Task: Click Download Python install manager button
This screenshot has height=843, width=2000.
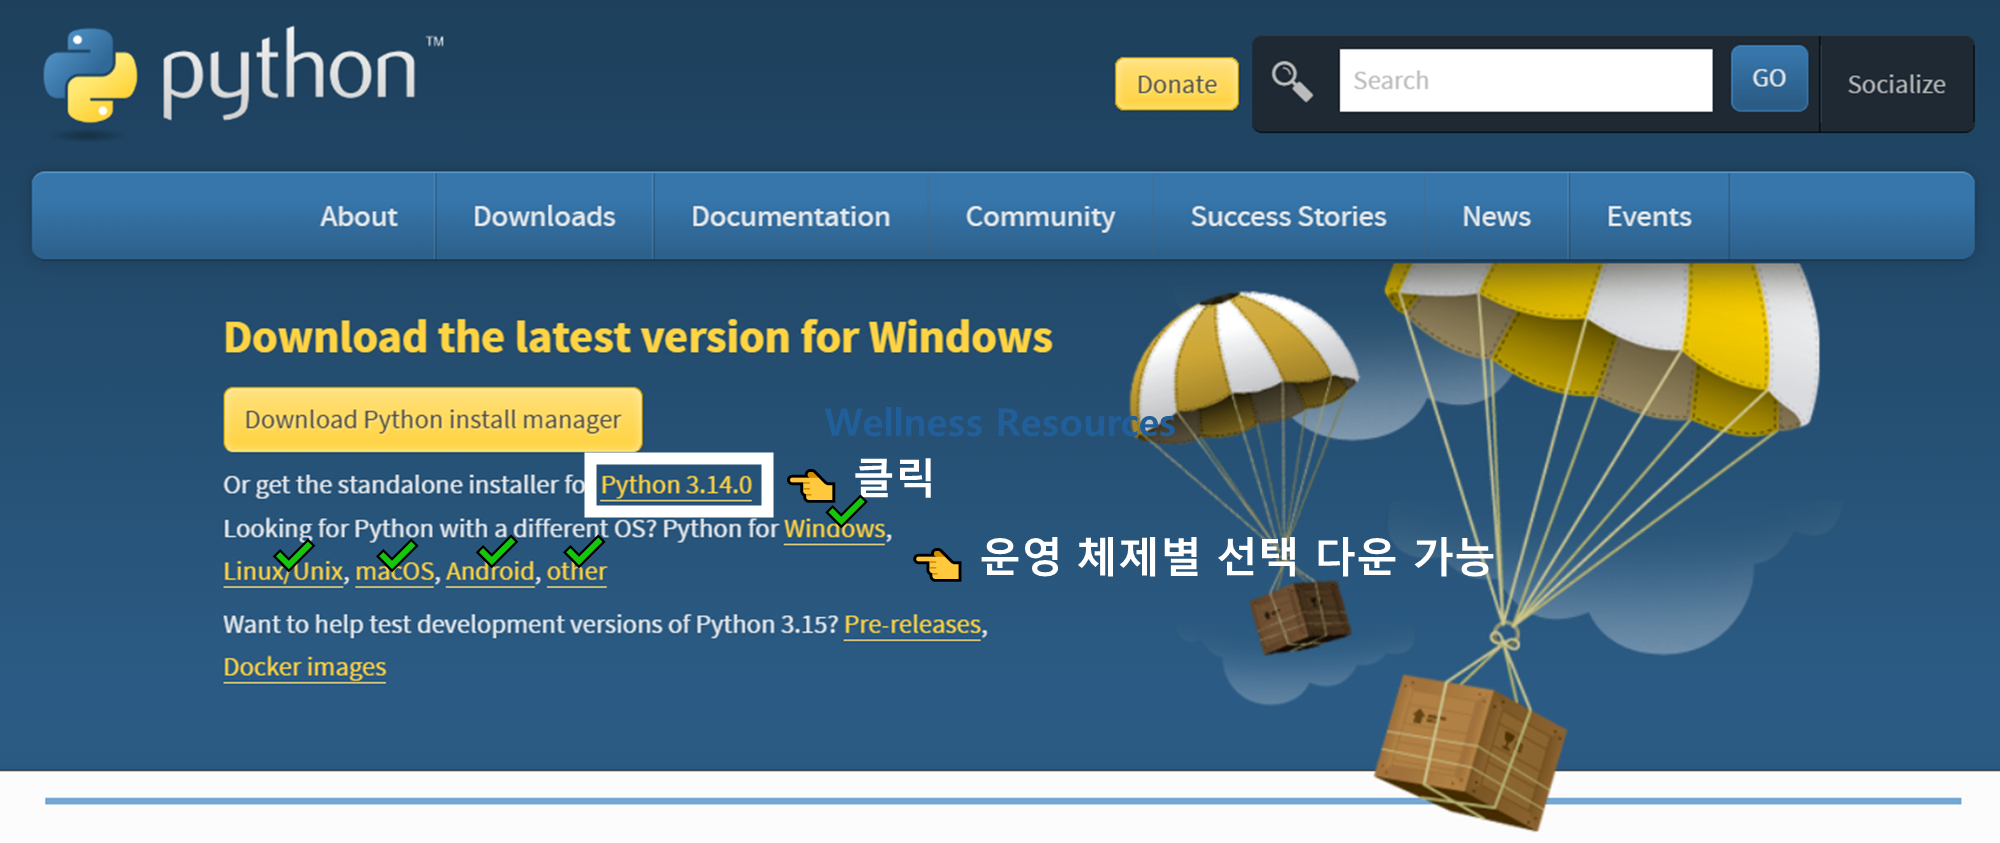Action: [x=433, y=419]
